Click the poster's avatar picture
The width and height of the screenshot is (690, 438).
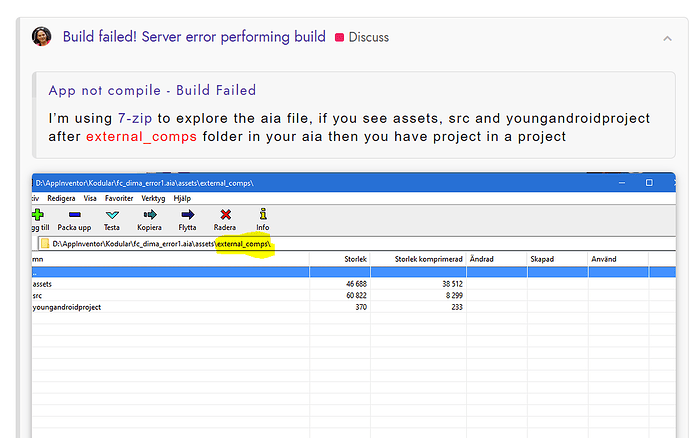click(x=42, y=37)
